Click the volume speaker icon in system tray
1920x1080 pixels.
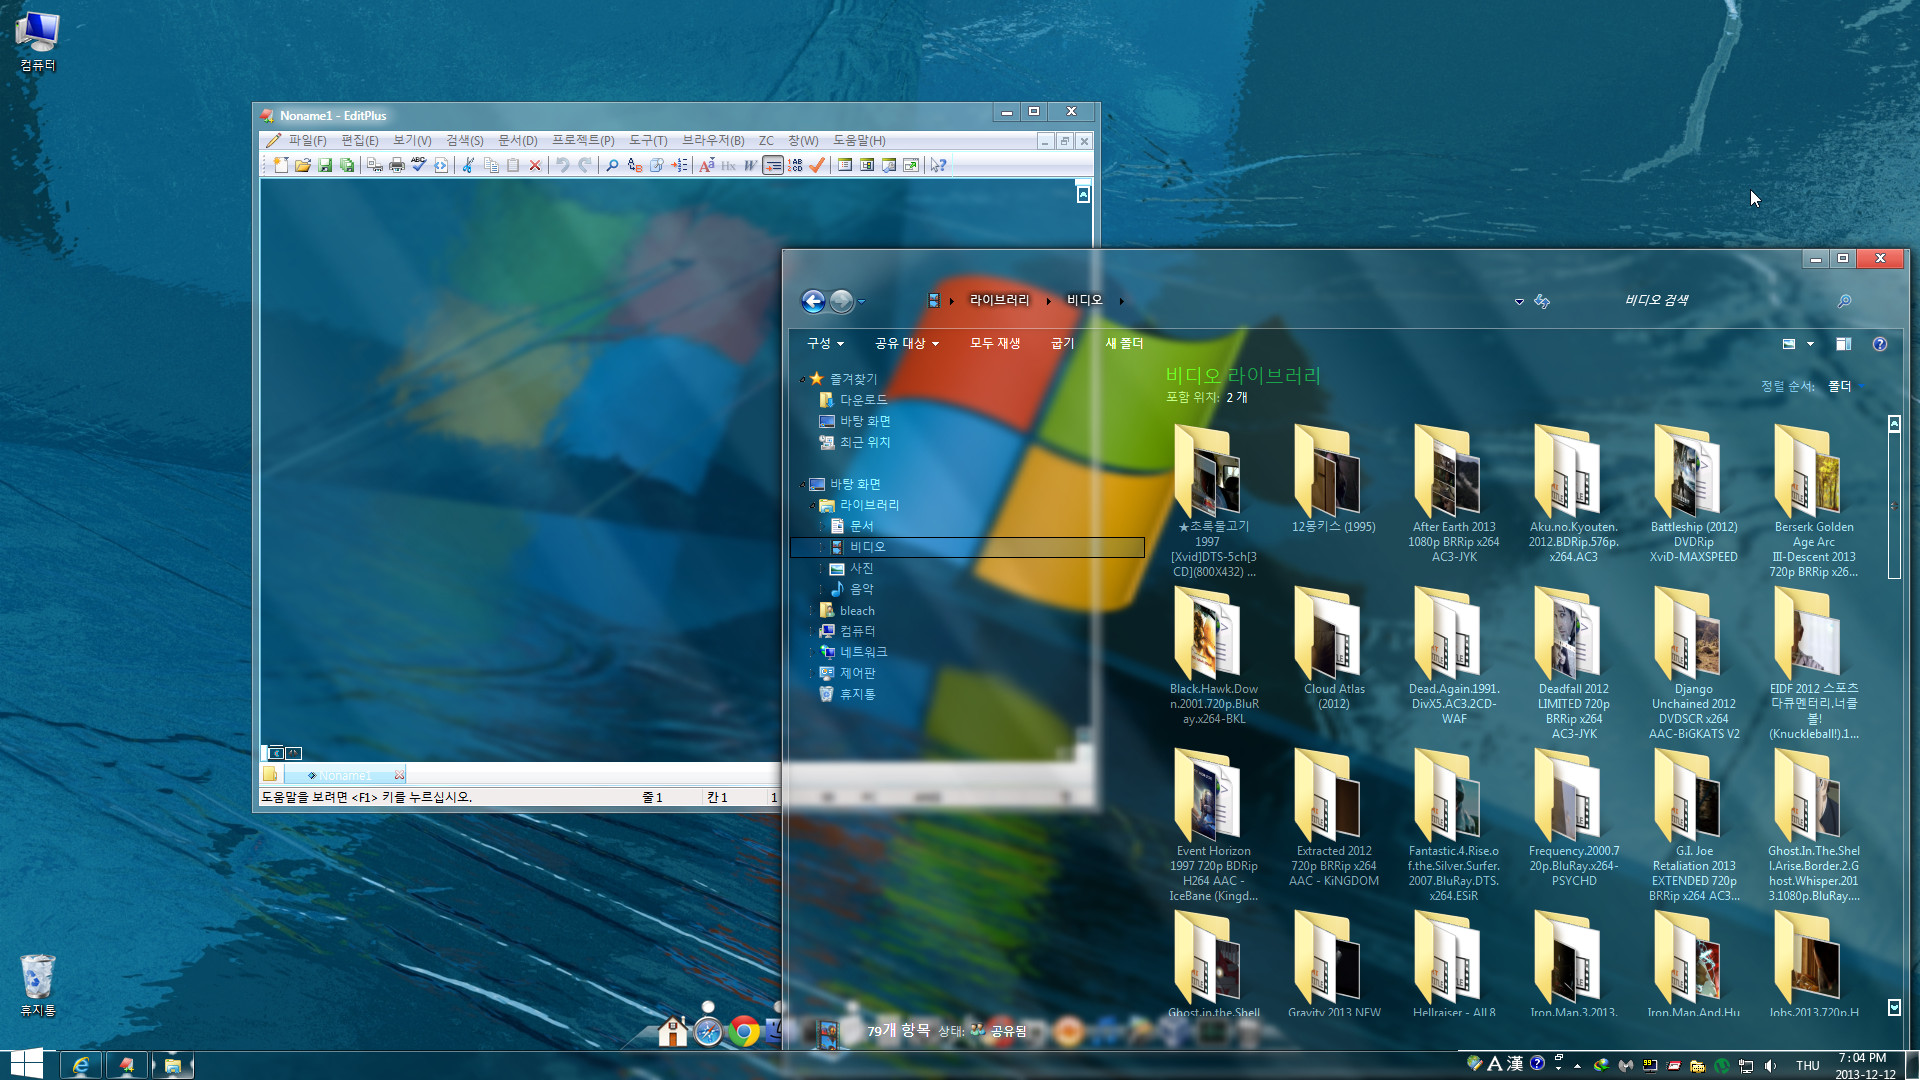(x=1771, y=1065)
